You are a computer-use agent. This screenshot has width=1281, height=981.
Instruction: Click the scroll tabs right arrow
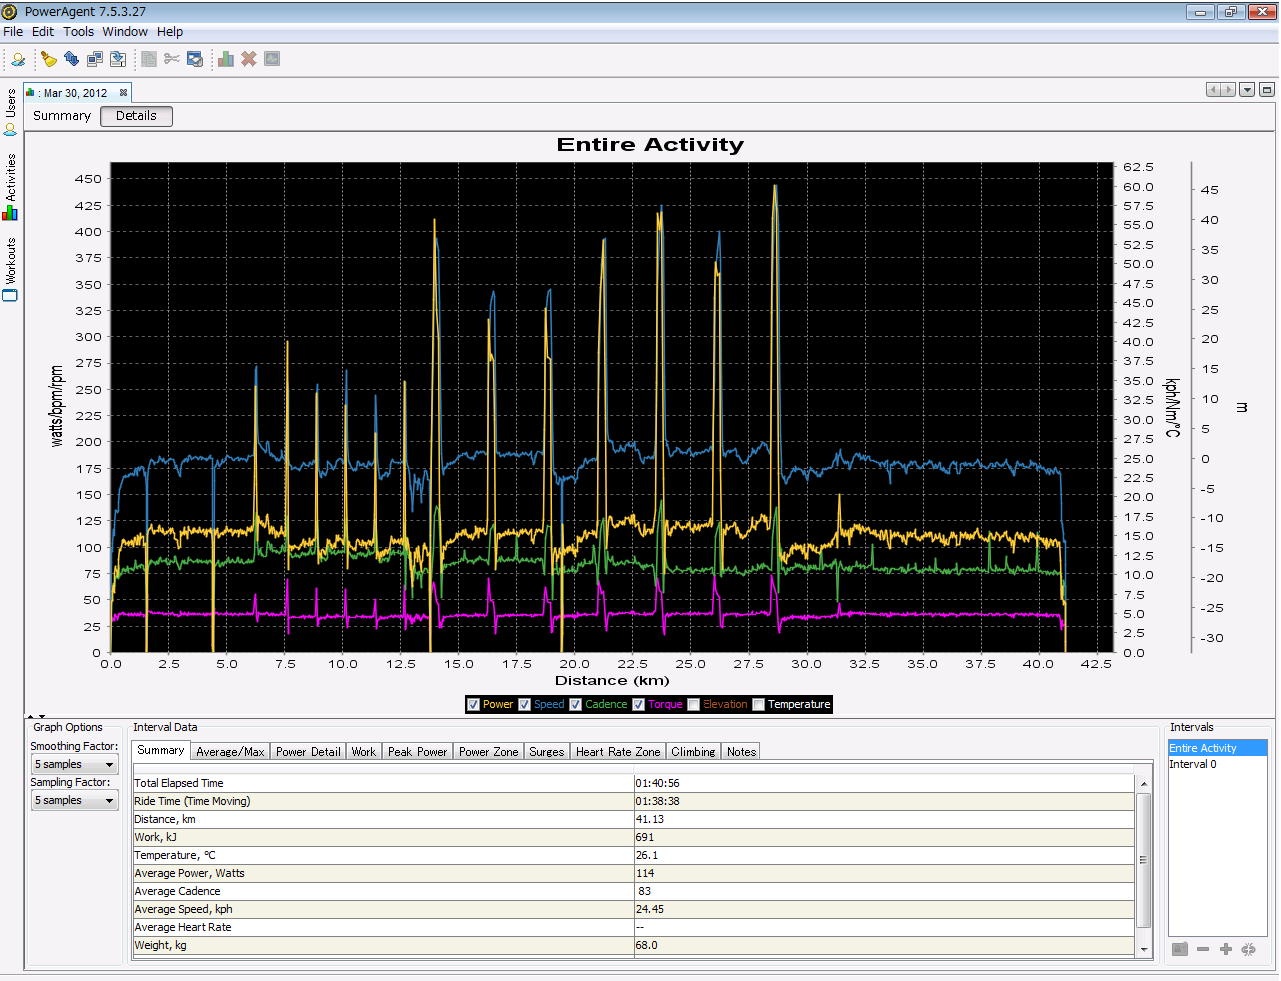point(1229,90)
